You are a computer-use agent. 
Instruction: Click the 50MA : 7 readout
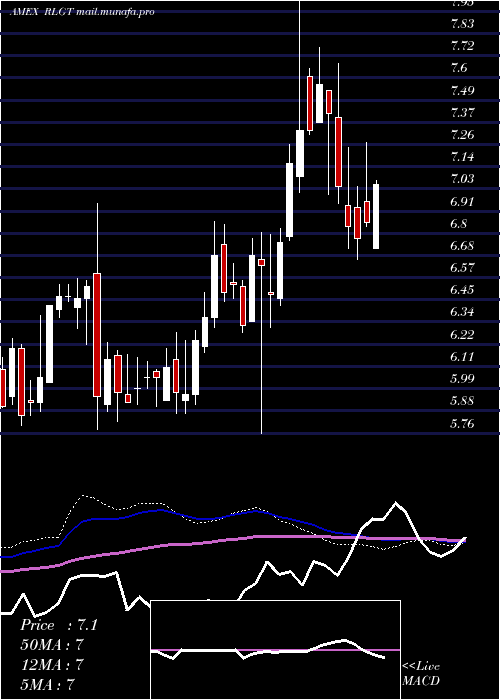52,645
